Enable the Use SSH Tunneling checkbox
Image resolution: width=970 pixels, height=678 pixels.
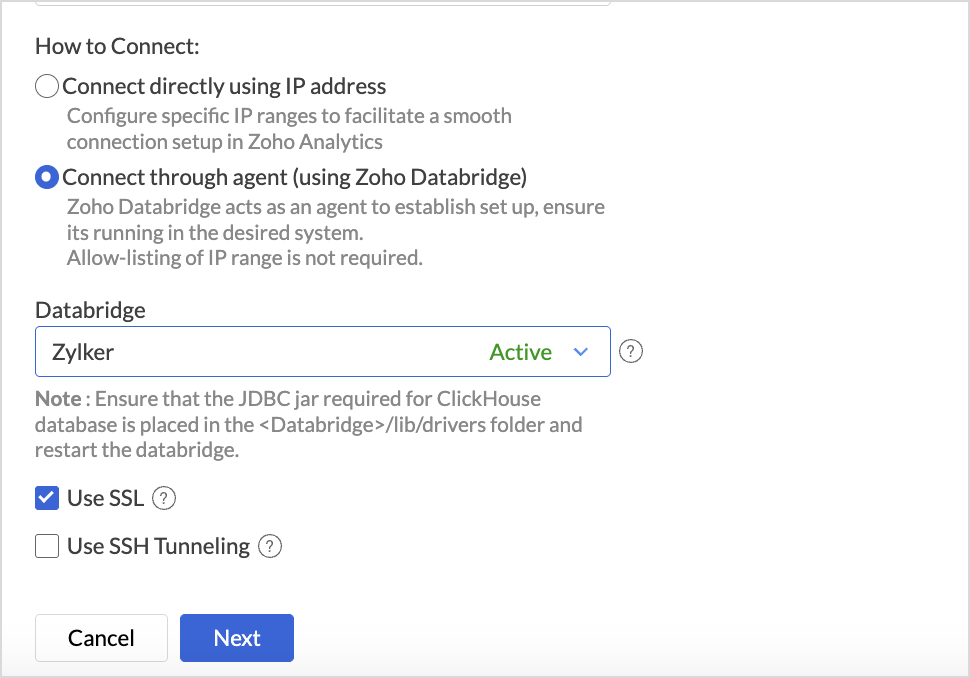[47, 546]
